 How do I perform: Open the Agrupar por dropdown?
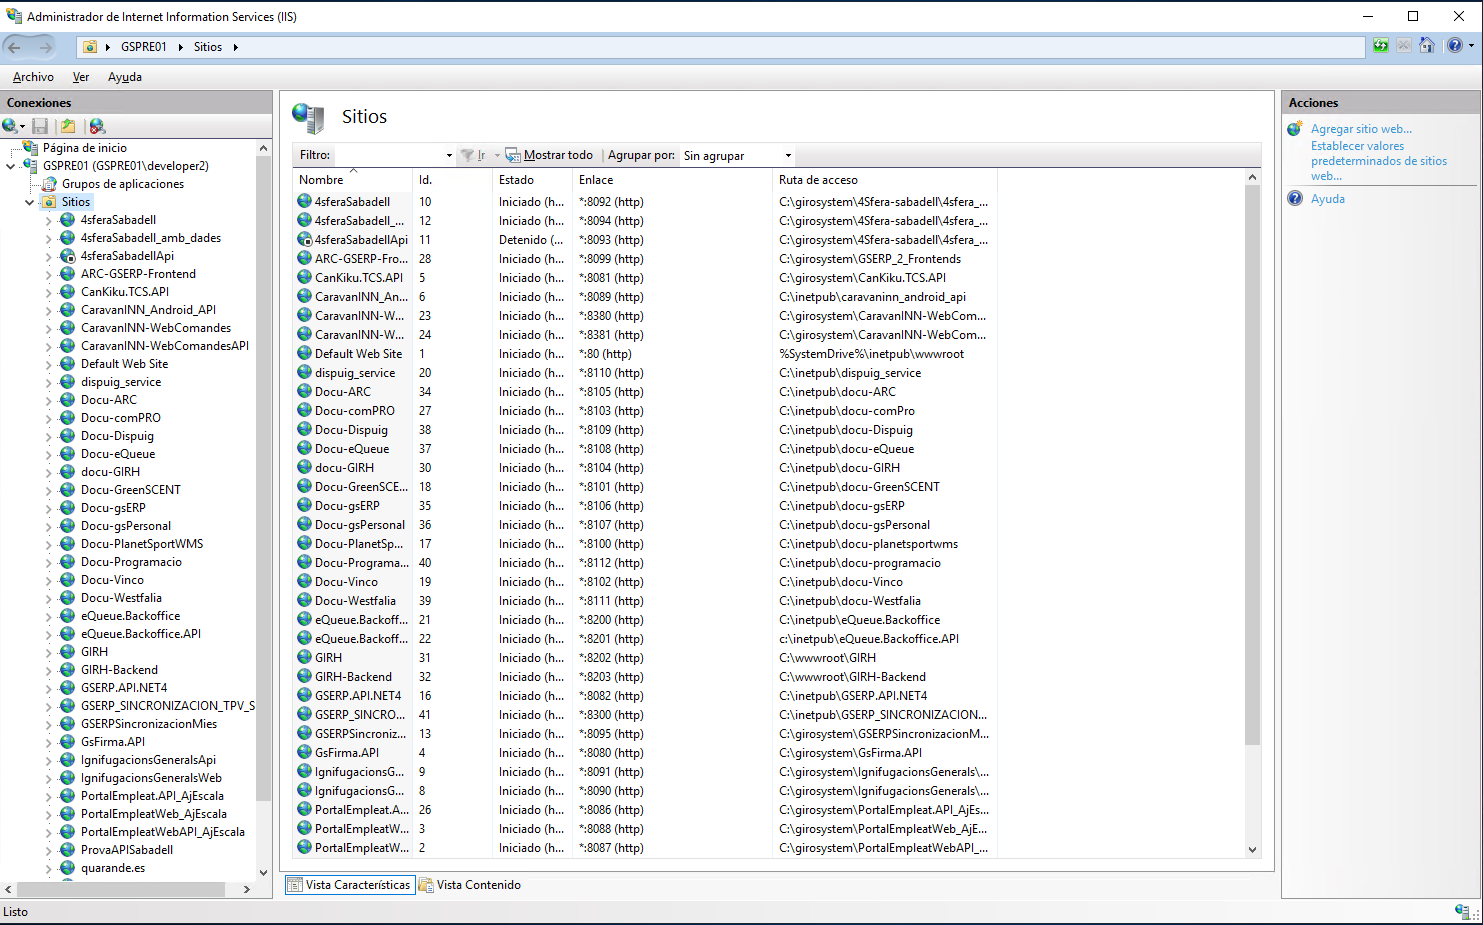(788, 156)
